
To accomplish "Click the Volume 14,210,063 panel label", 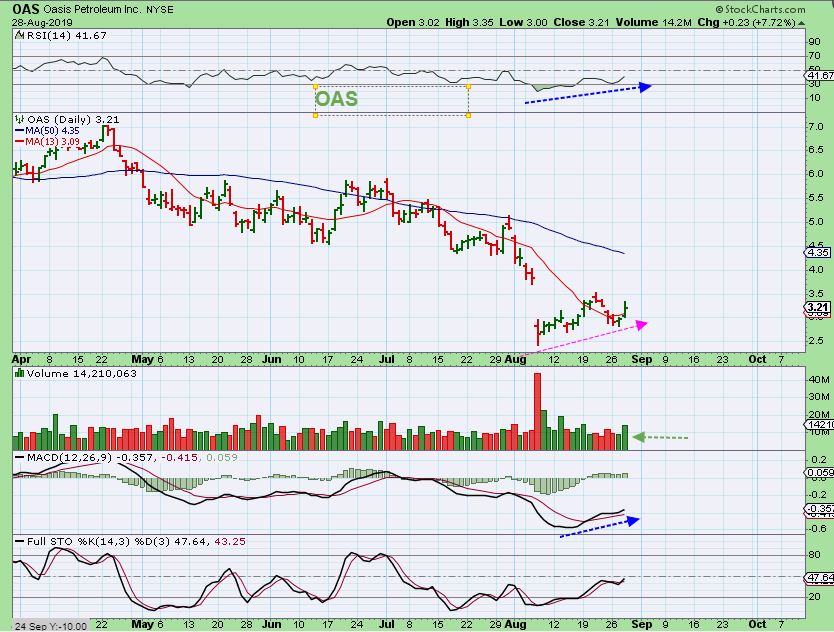I will click(x=81, y=373).
